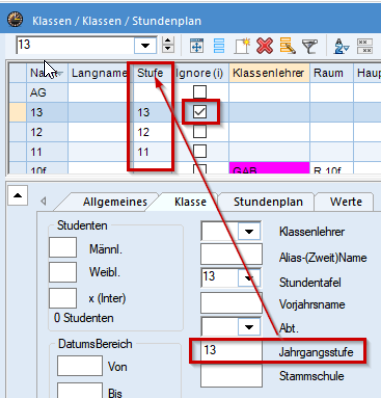Screen dimensions: 382x398
Task: Switch to the Stundenplan tab
Action: coord(268,202)
